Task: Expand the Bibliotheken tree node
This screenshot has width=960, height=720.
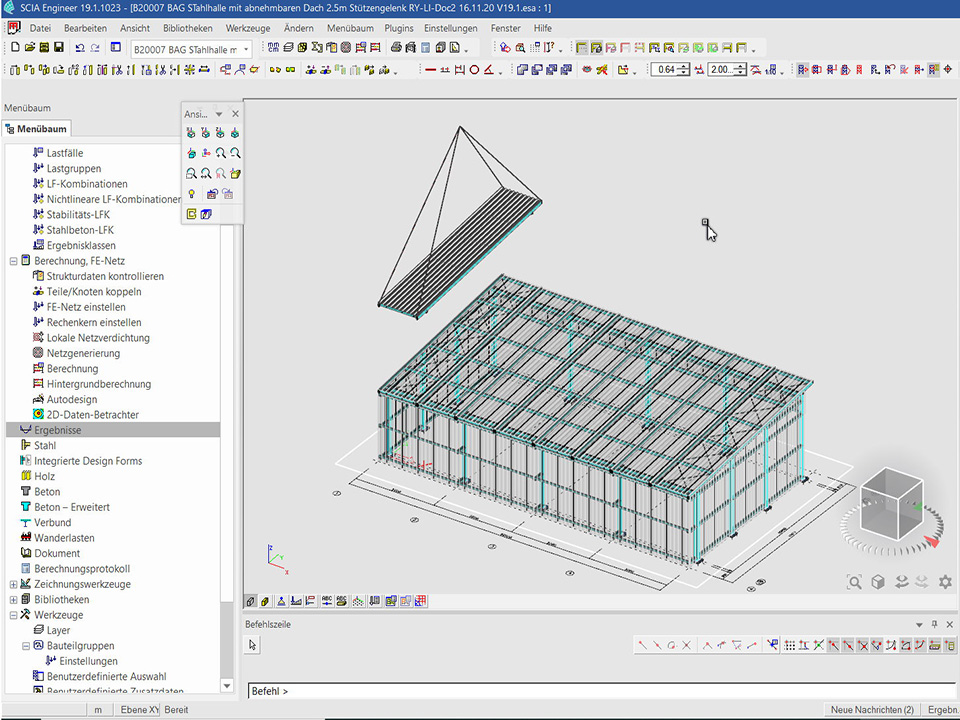Action: point(13,600)
